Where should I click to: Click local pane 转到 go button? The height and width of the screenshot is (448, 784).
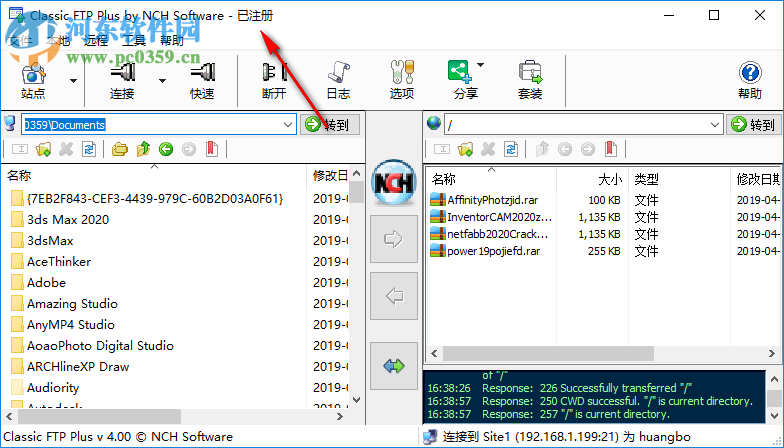(x=330, y=124)
